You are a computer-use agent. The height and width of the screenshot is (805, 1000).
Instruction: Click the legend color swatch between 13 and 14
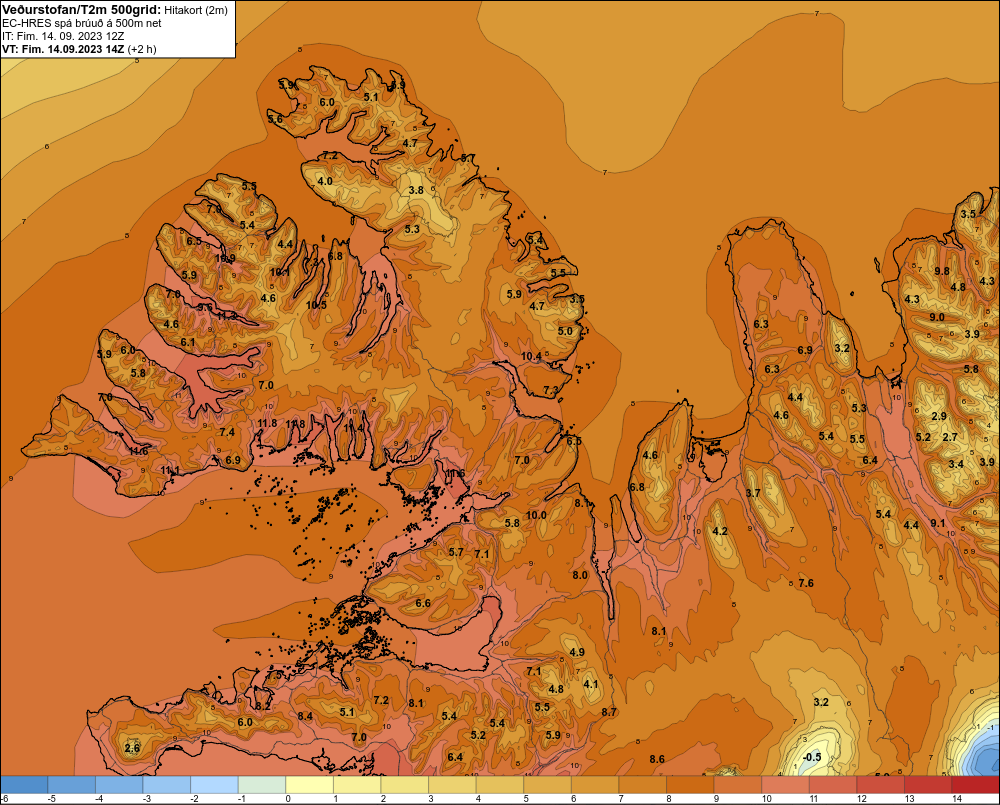(x=929, y=785)
